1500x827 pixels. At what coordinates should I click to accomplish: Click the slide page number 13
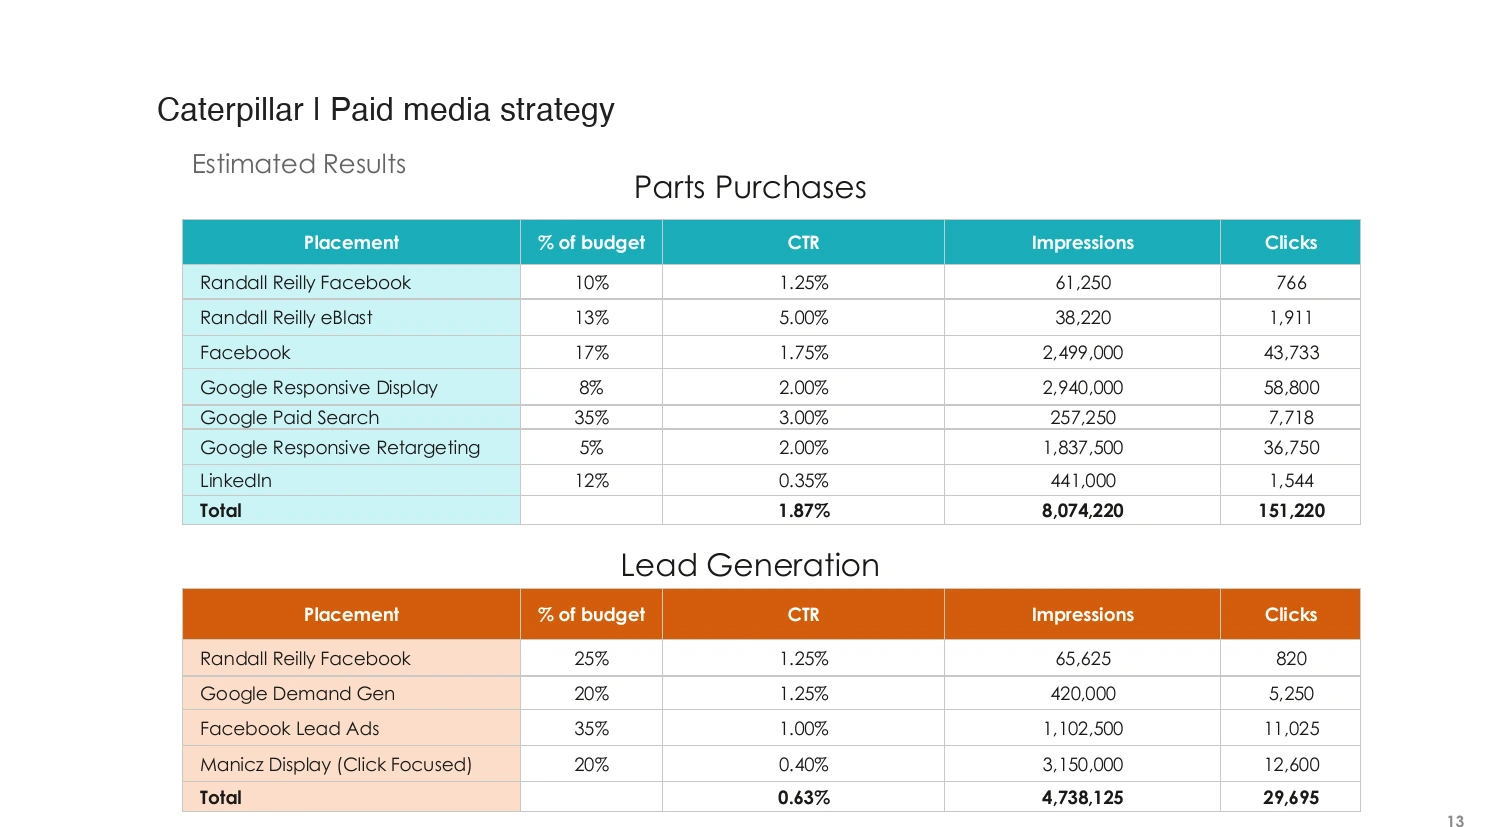tap(1455, 821)
